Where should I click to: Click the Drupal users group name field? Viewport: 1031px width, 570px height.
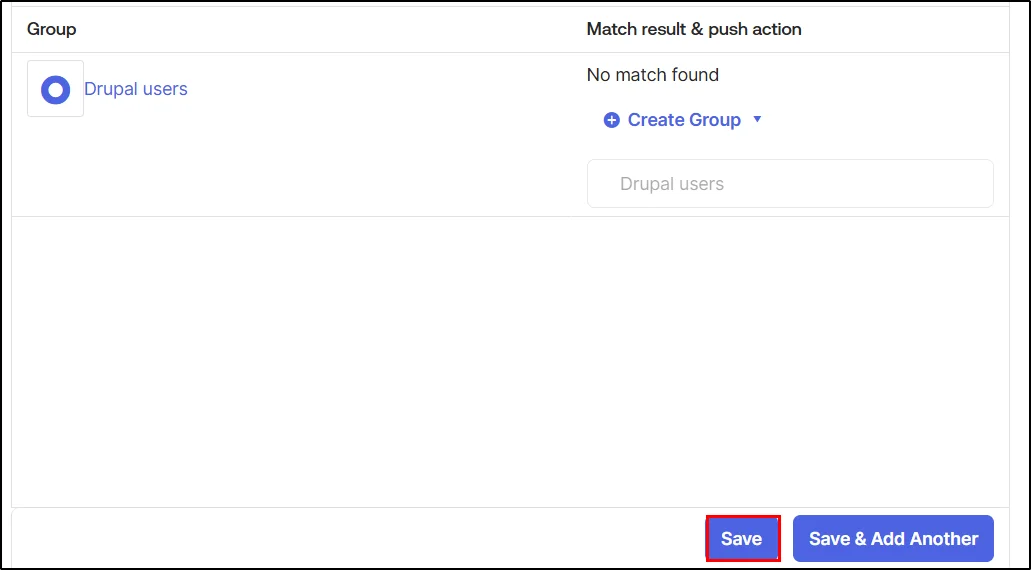[790, 183]
